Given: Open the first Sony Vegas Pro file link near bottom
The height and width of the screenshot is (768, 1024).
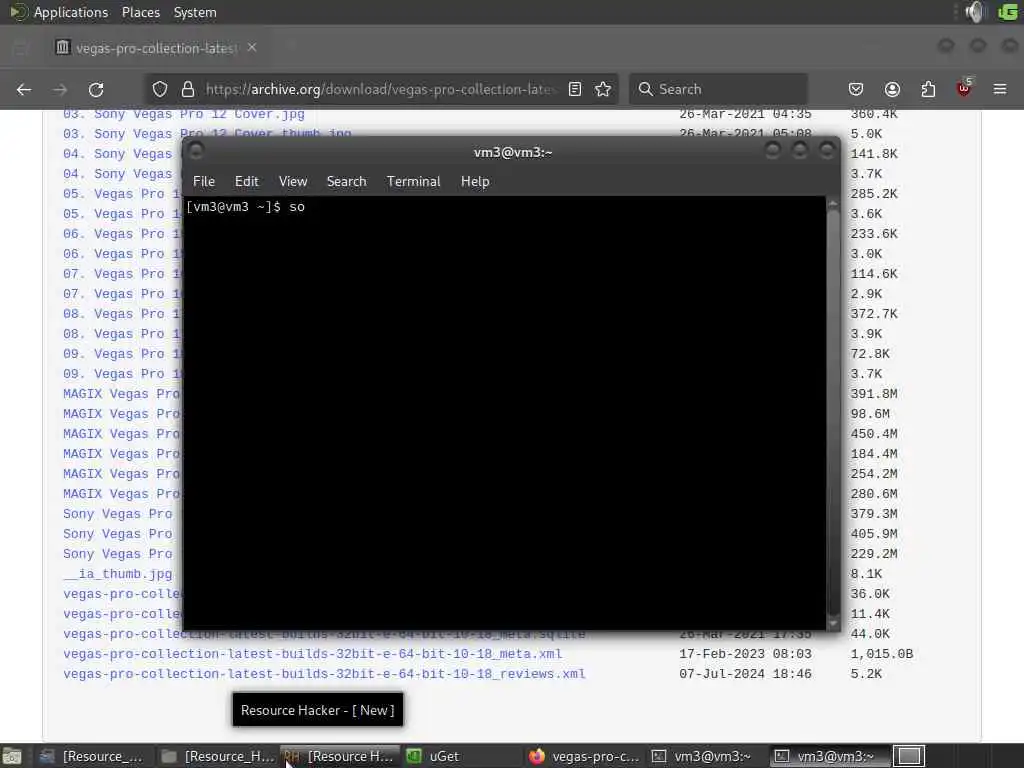Looking at the screenshot, I should pos(118,514).
